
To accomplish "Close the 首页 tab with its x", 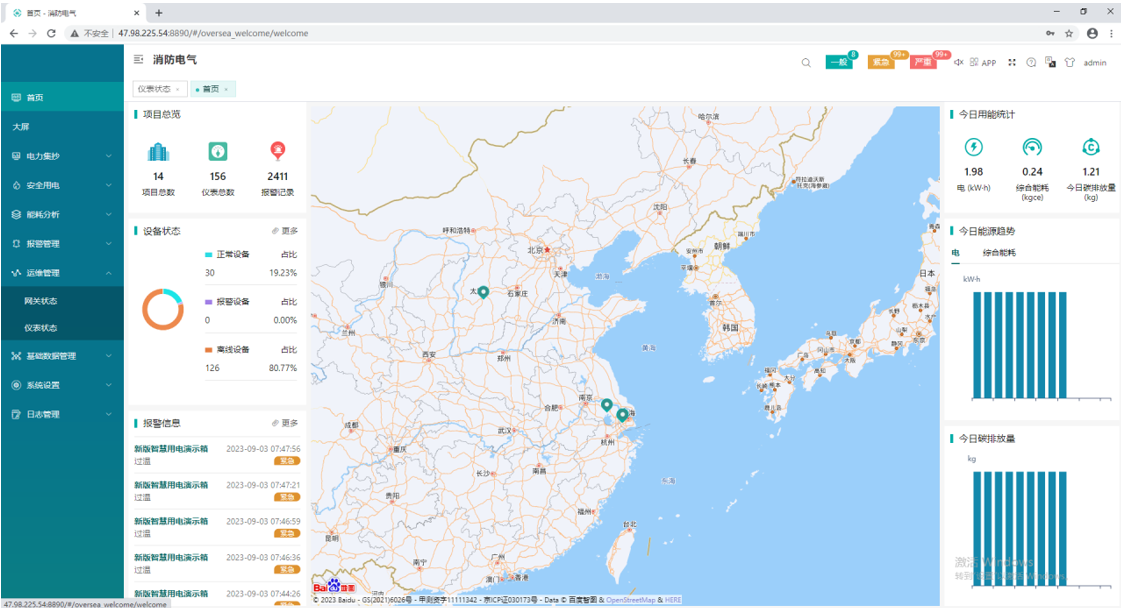I will pyautogui.click(x=226, y=89).
